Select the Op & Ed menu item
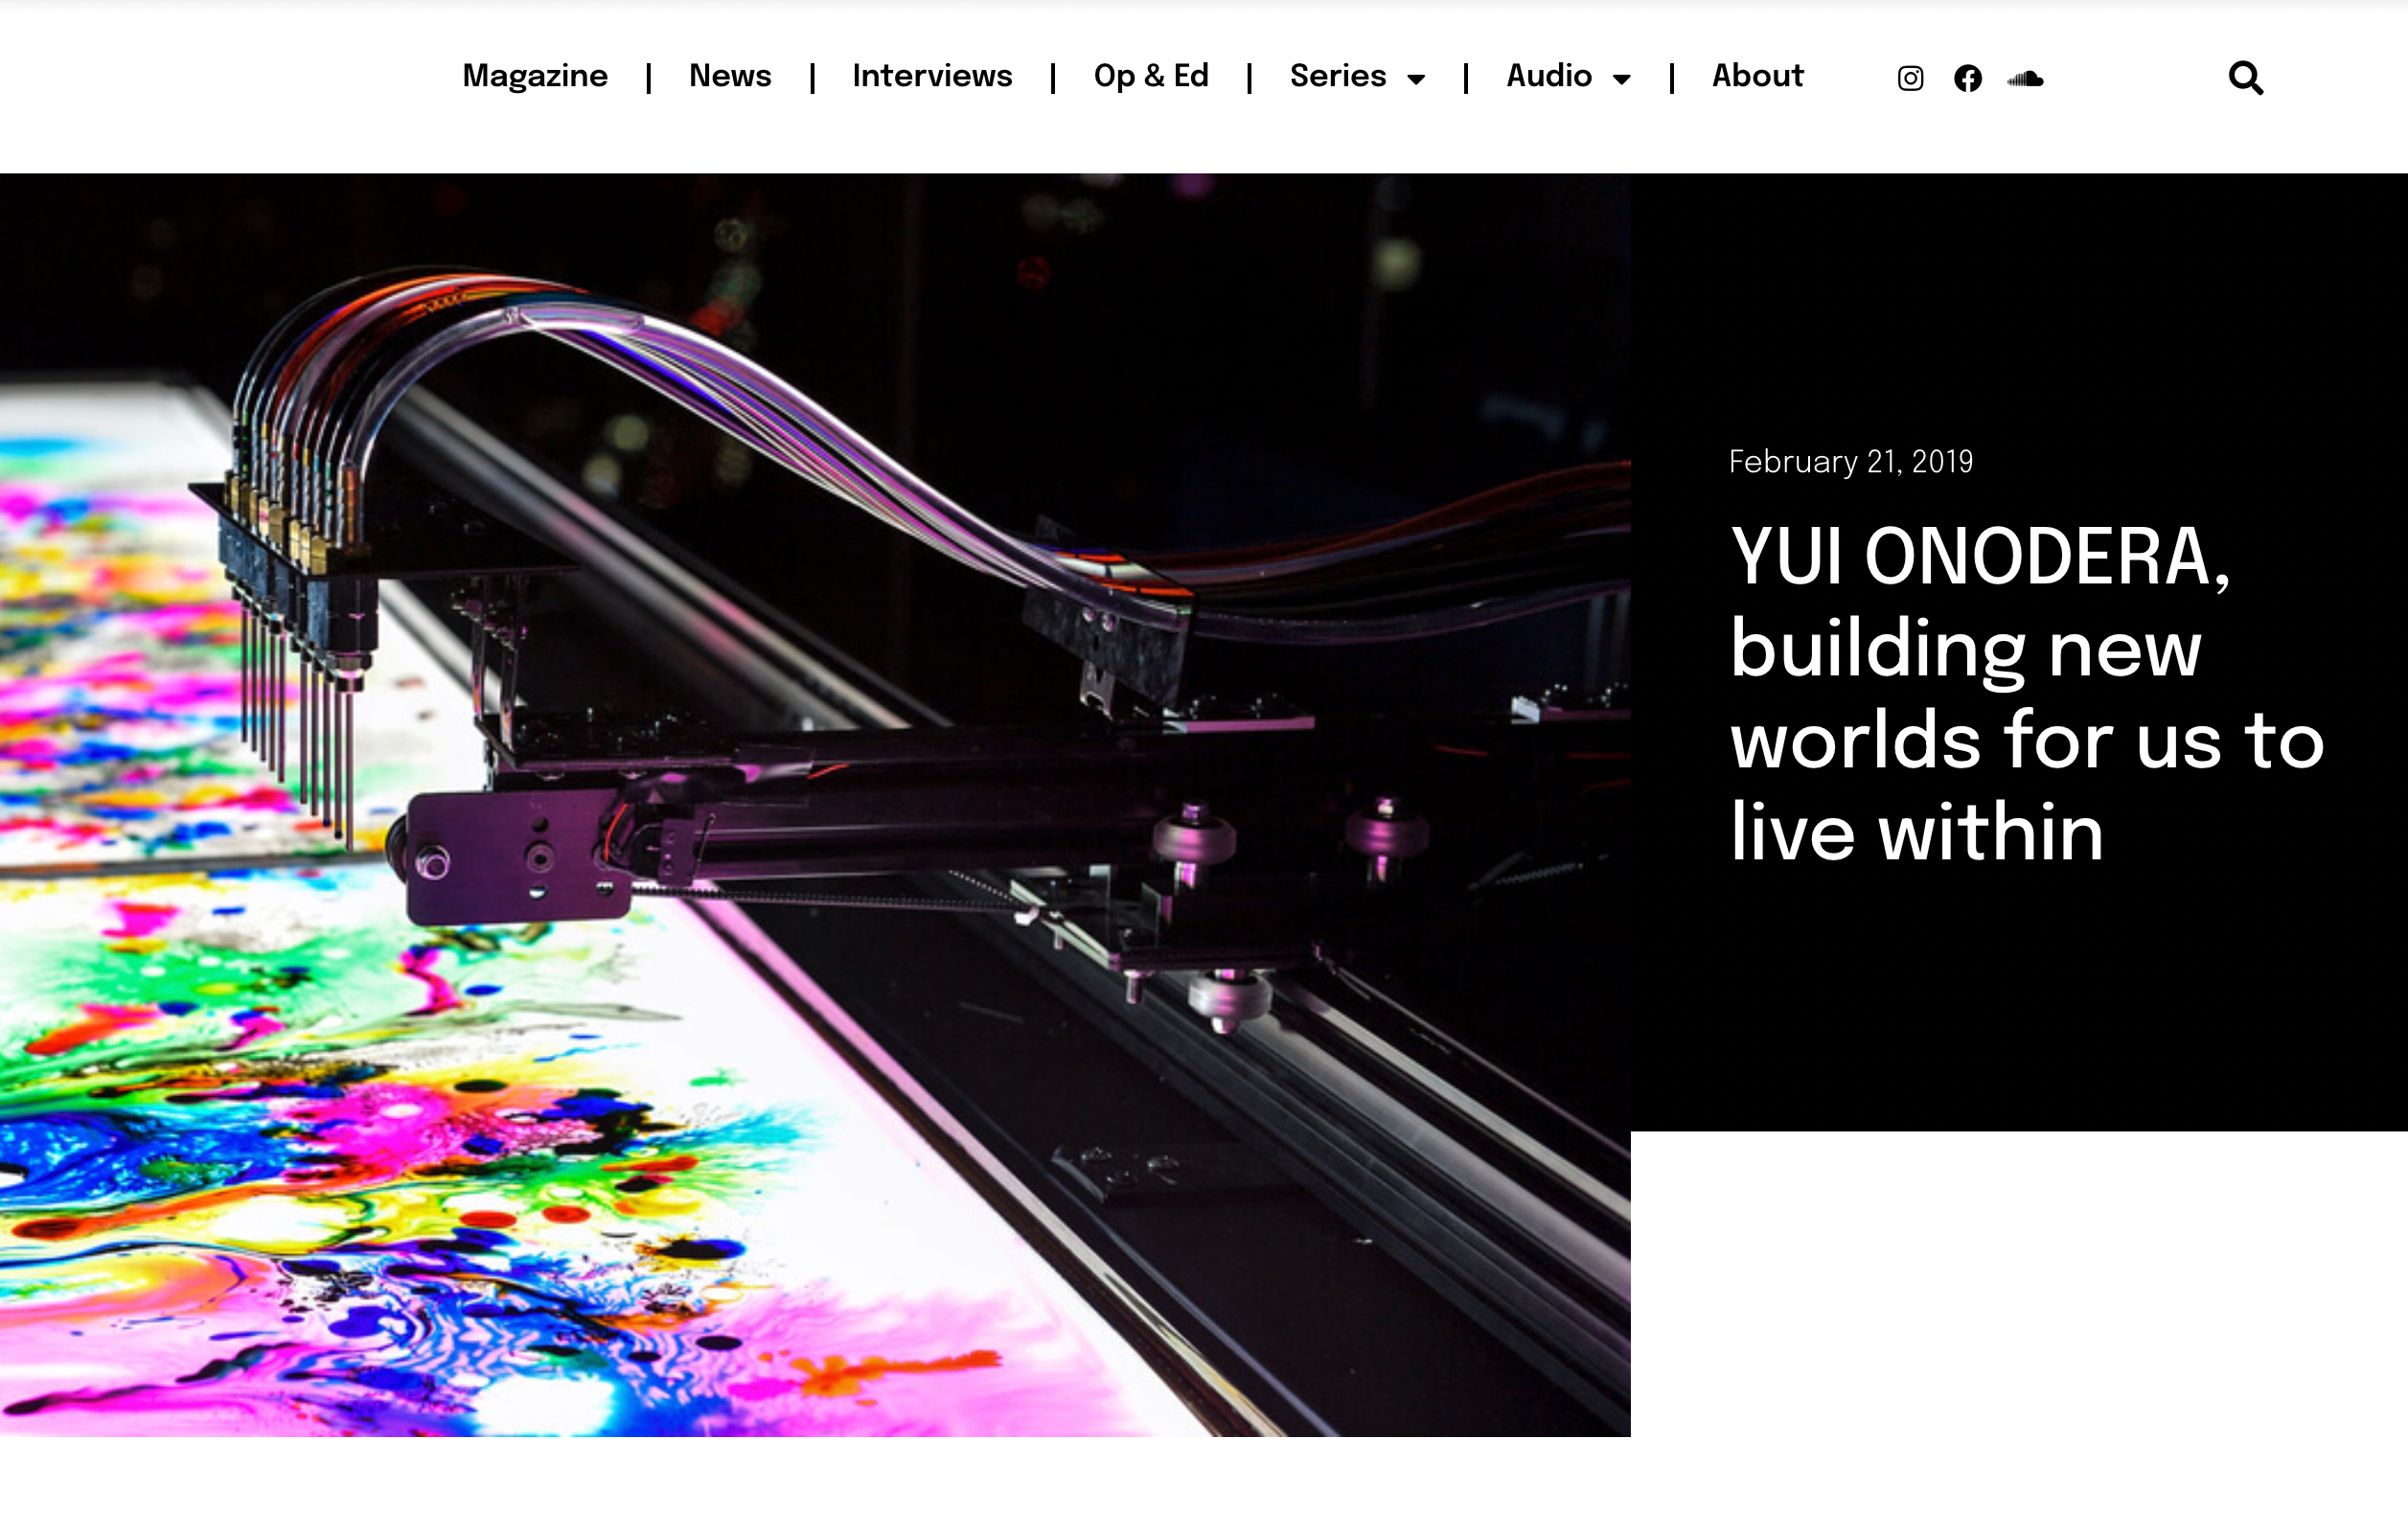Image resolution: width=2408 pixels, height=1530 pixels. (1150, 76)
